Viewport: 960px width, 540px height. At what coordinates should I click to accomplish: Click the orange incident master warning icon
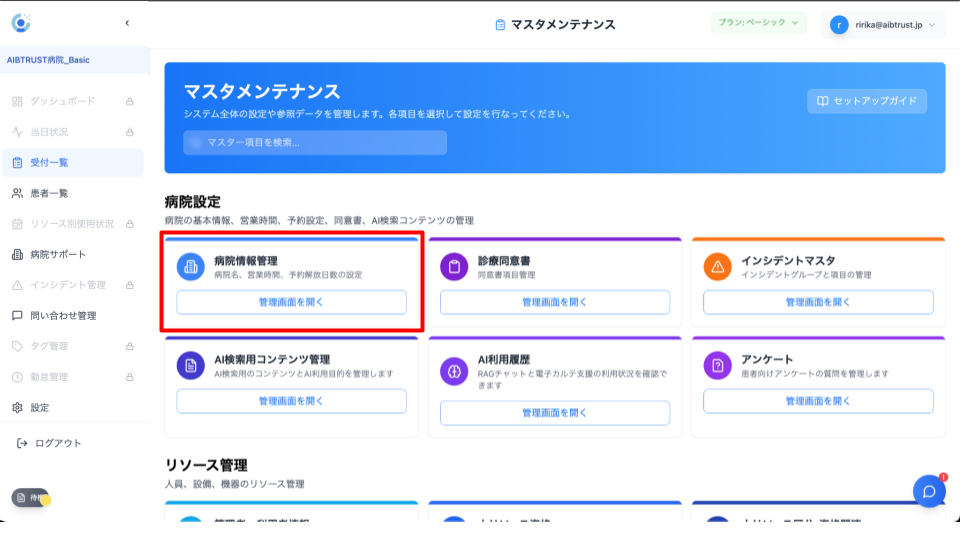click(x=717, y=266)
